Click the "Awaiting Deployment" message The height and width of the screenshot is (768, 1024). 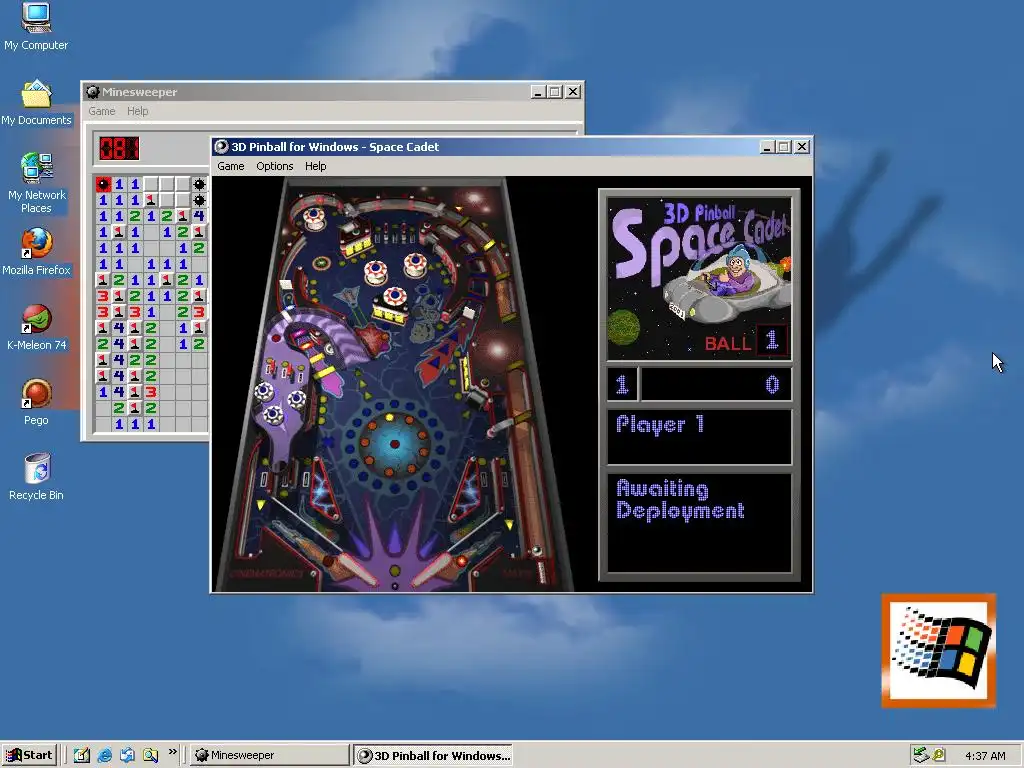[x=680, y=500]
